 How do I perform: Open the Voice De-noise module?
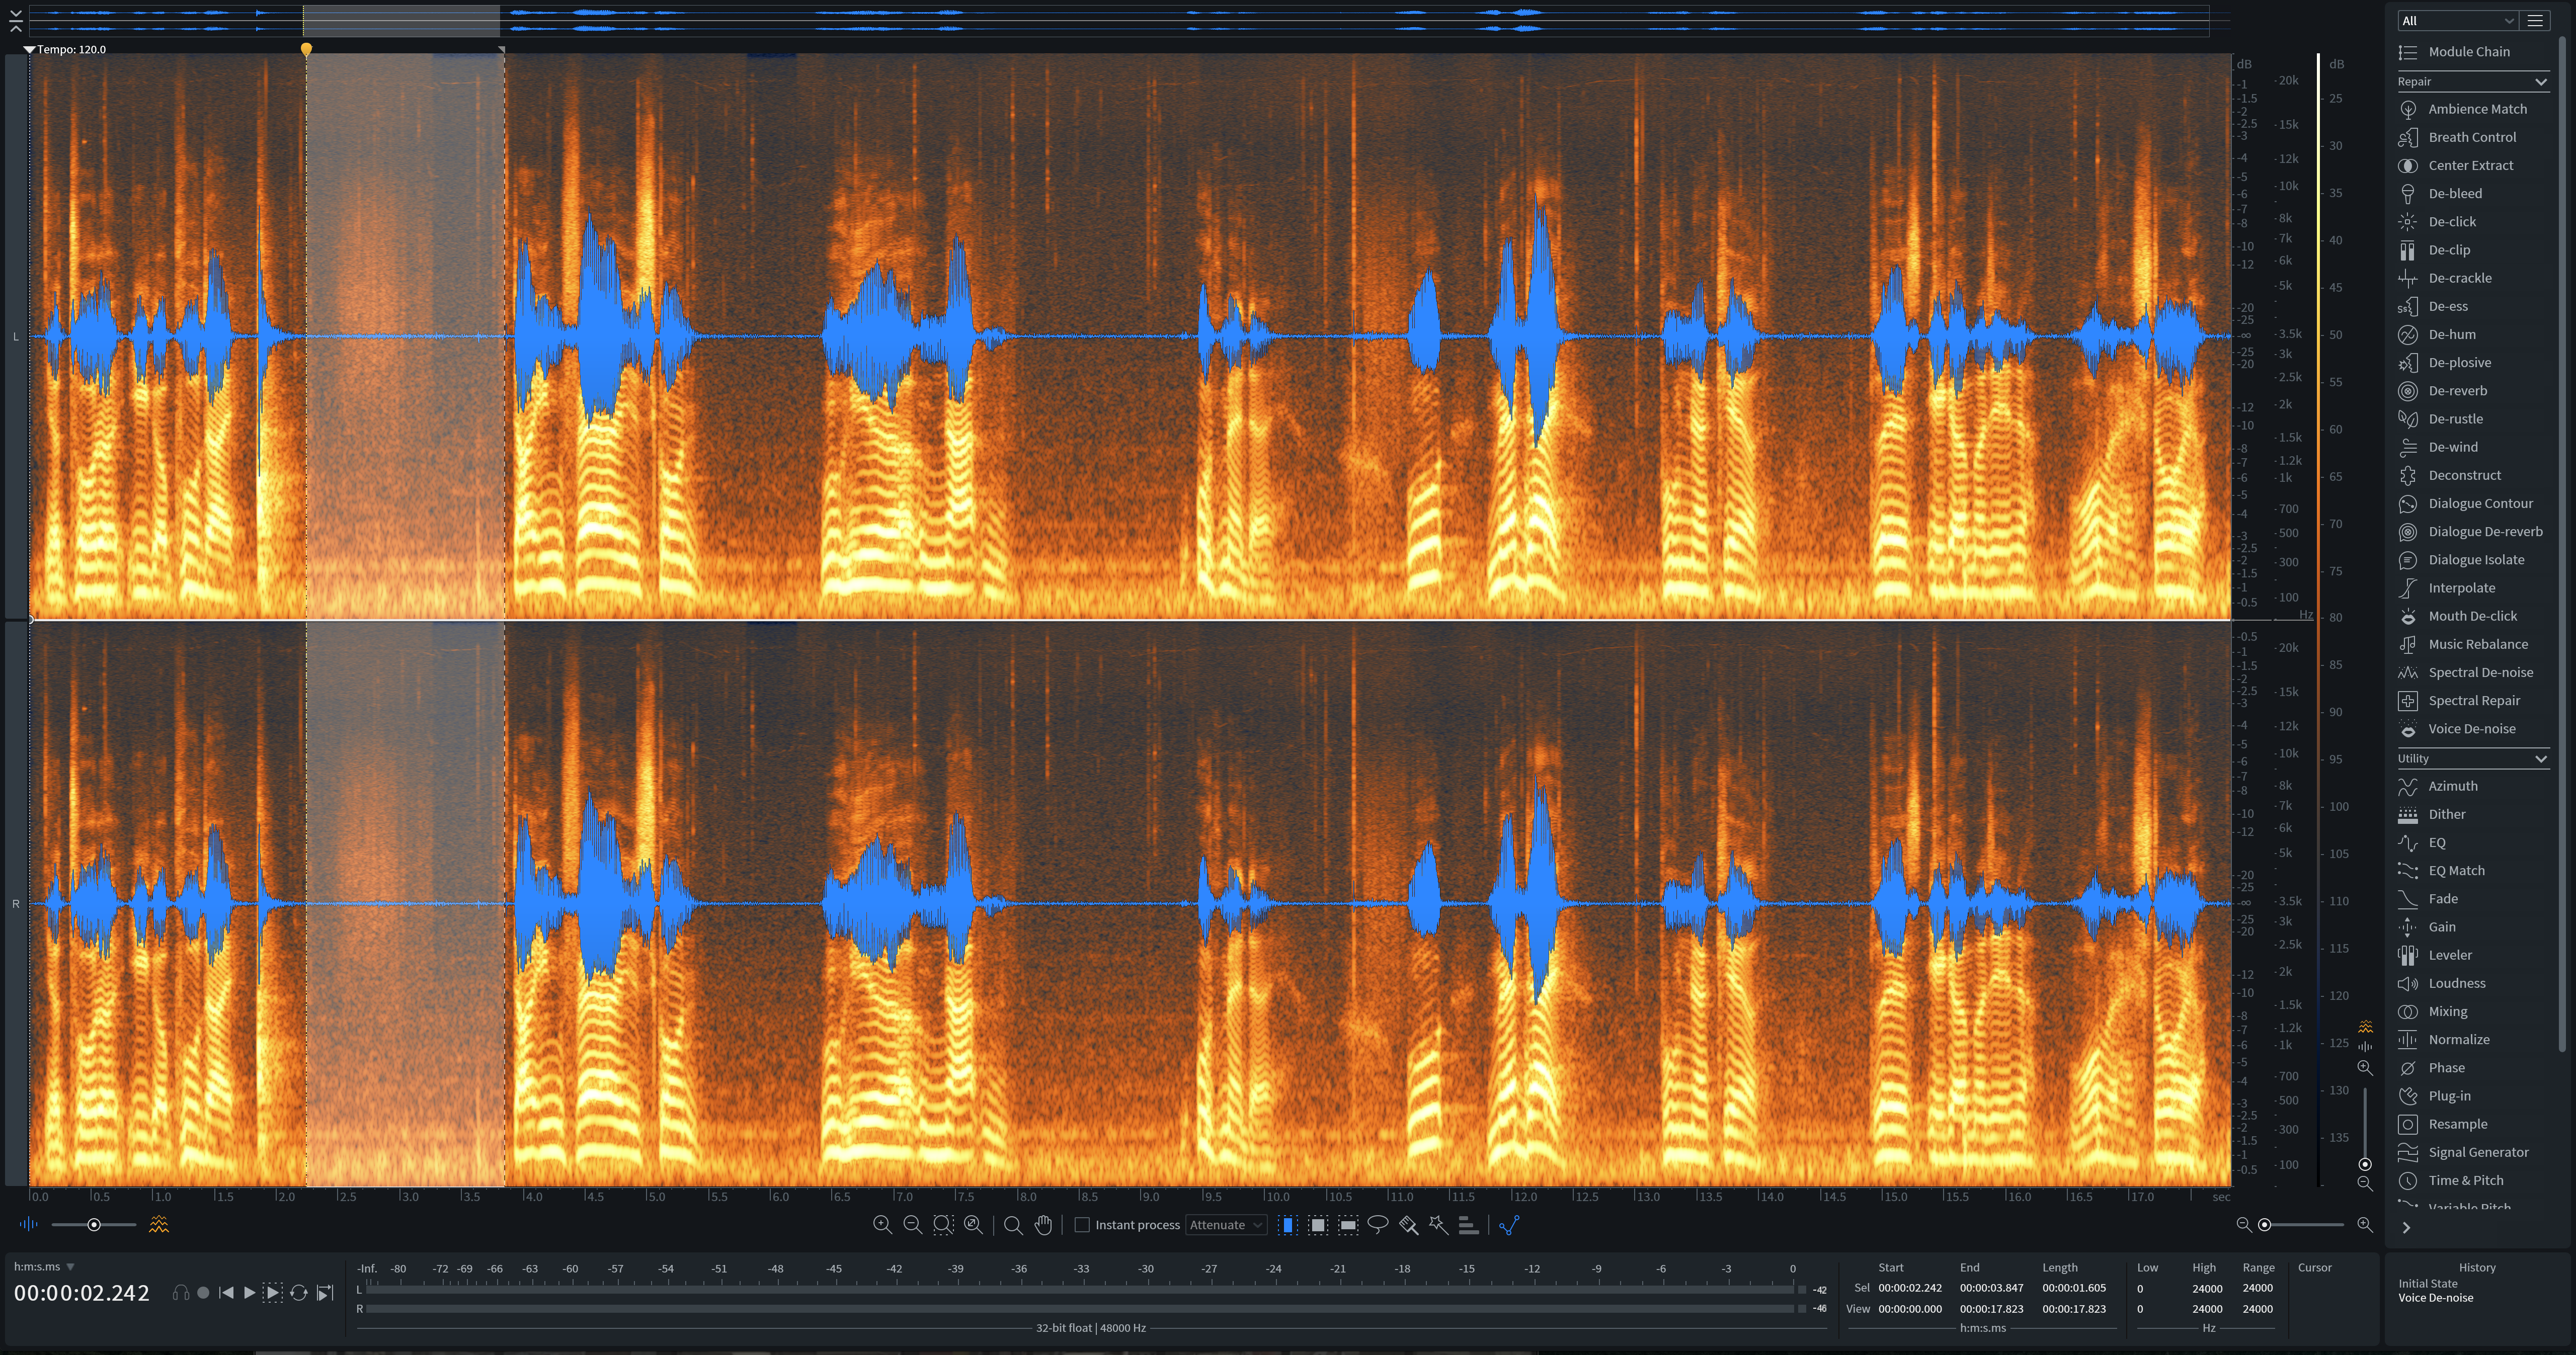(2473, 729)
